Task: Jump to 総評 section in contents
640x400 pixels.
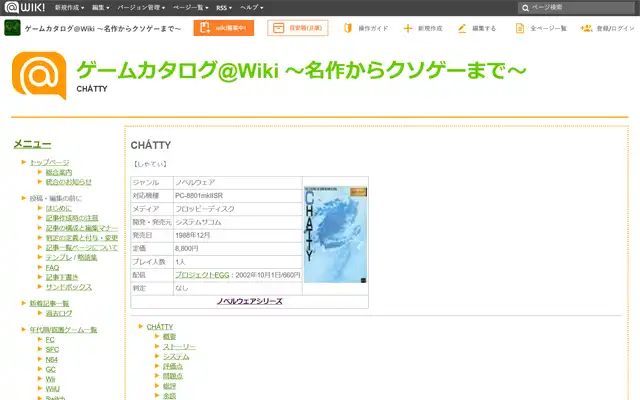Action: (169, 386)
